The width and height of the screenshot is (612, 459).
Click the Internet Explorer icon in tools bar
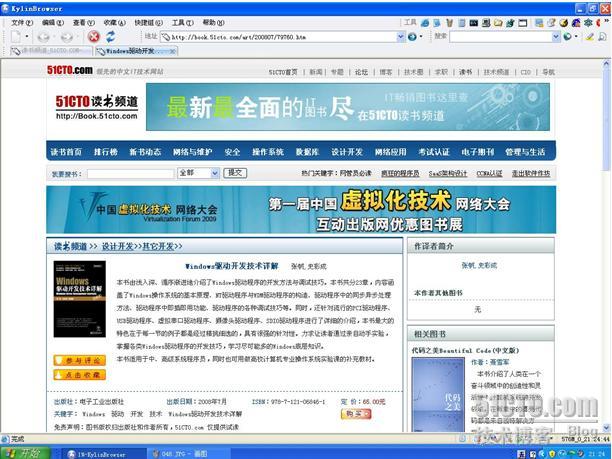point(425,23)
